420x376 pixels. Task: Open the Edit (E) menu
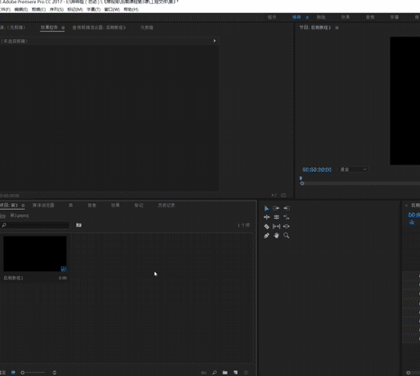[x=21, y=9]
